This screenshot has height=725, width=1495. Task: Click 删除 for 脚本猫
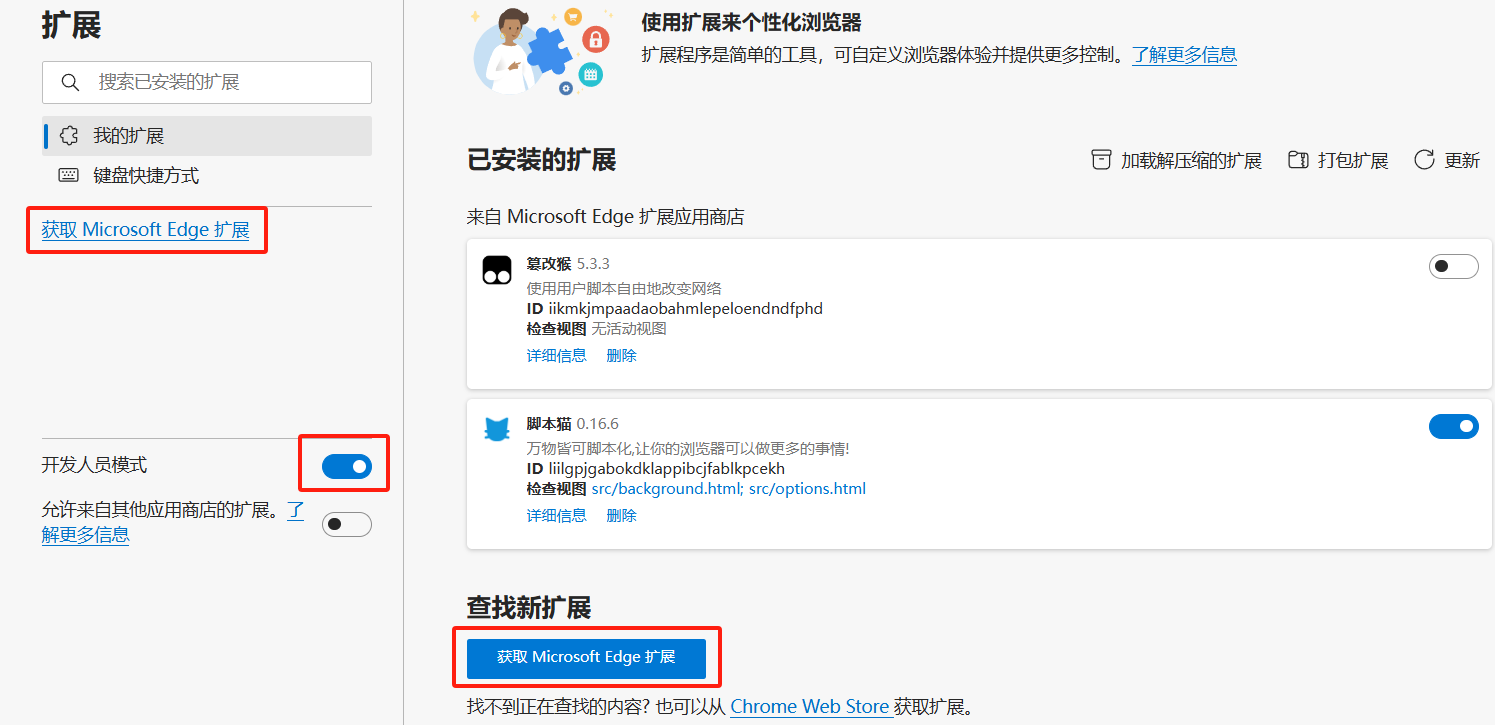[621, 516]
